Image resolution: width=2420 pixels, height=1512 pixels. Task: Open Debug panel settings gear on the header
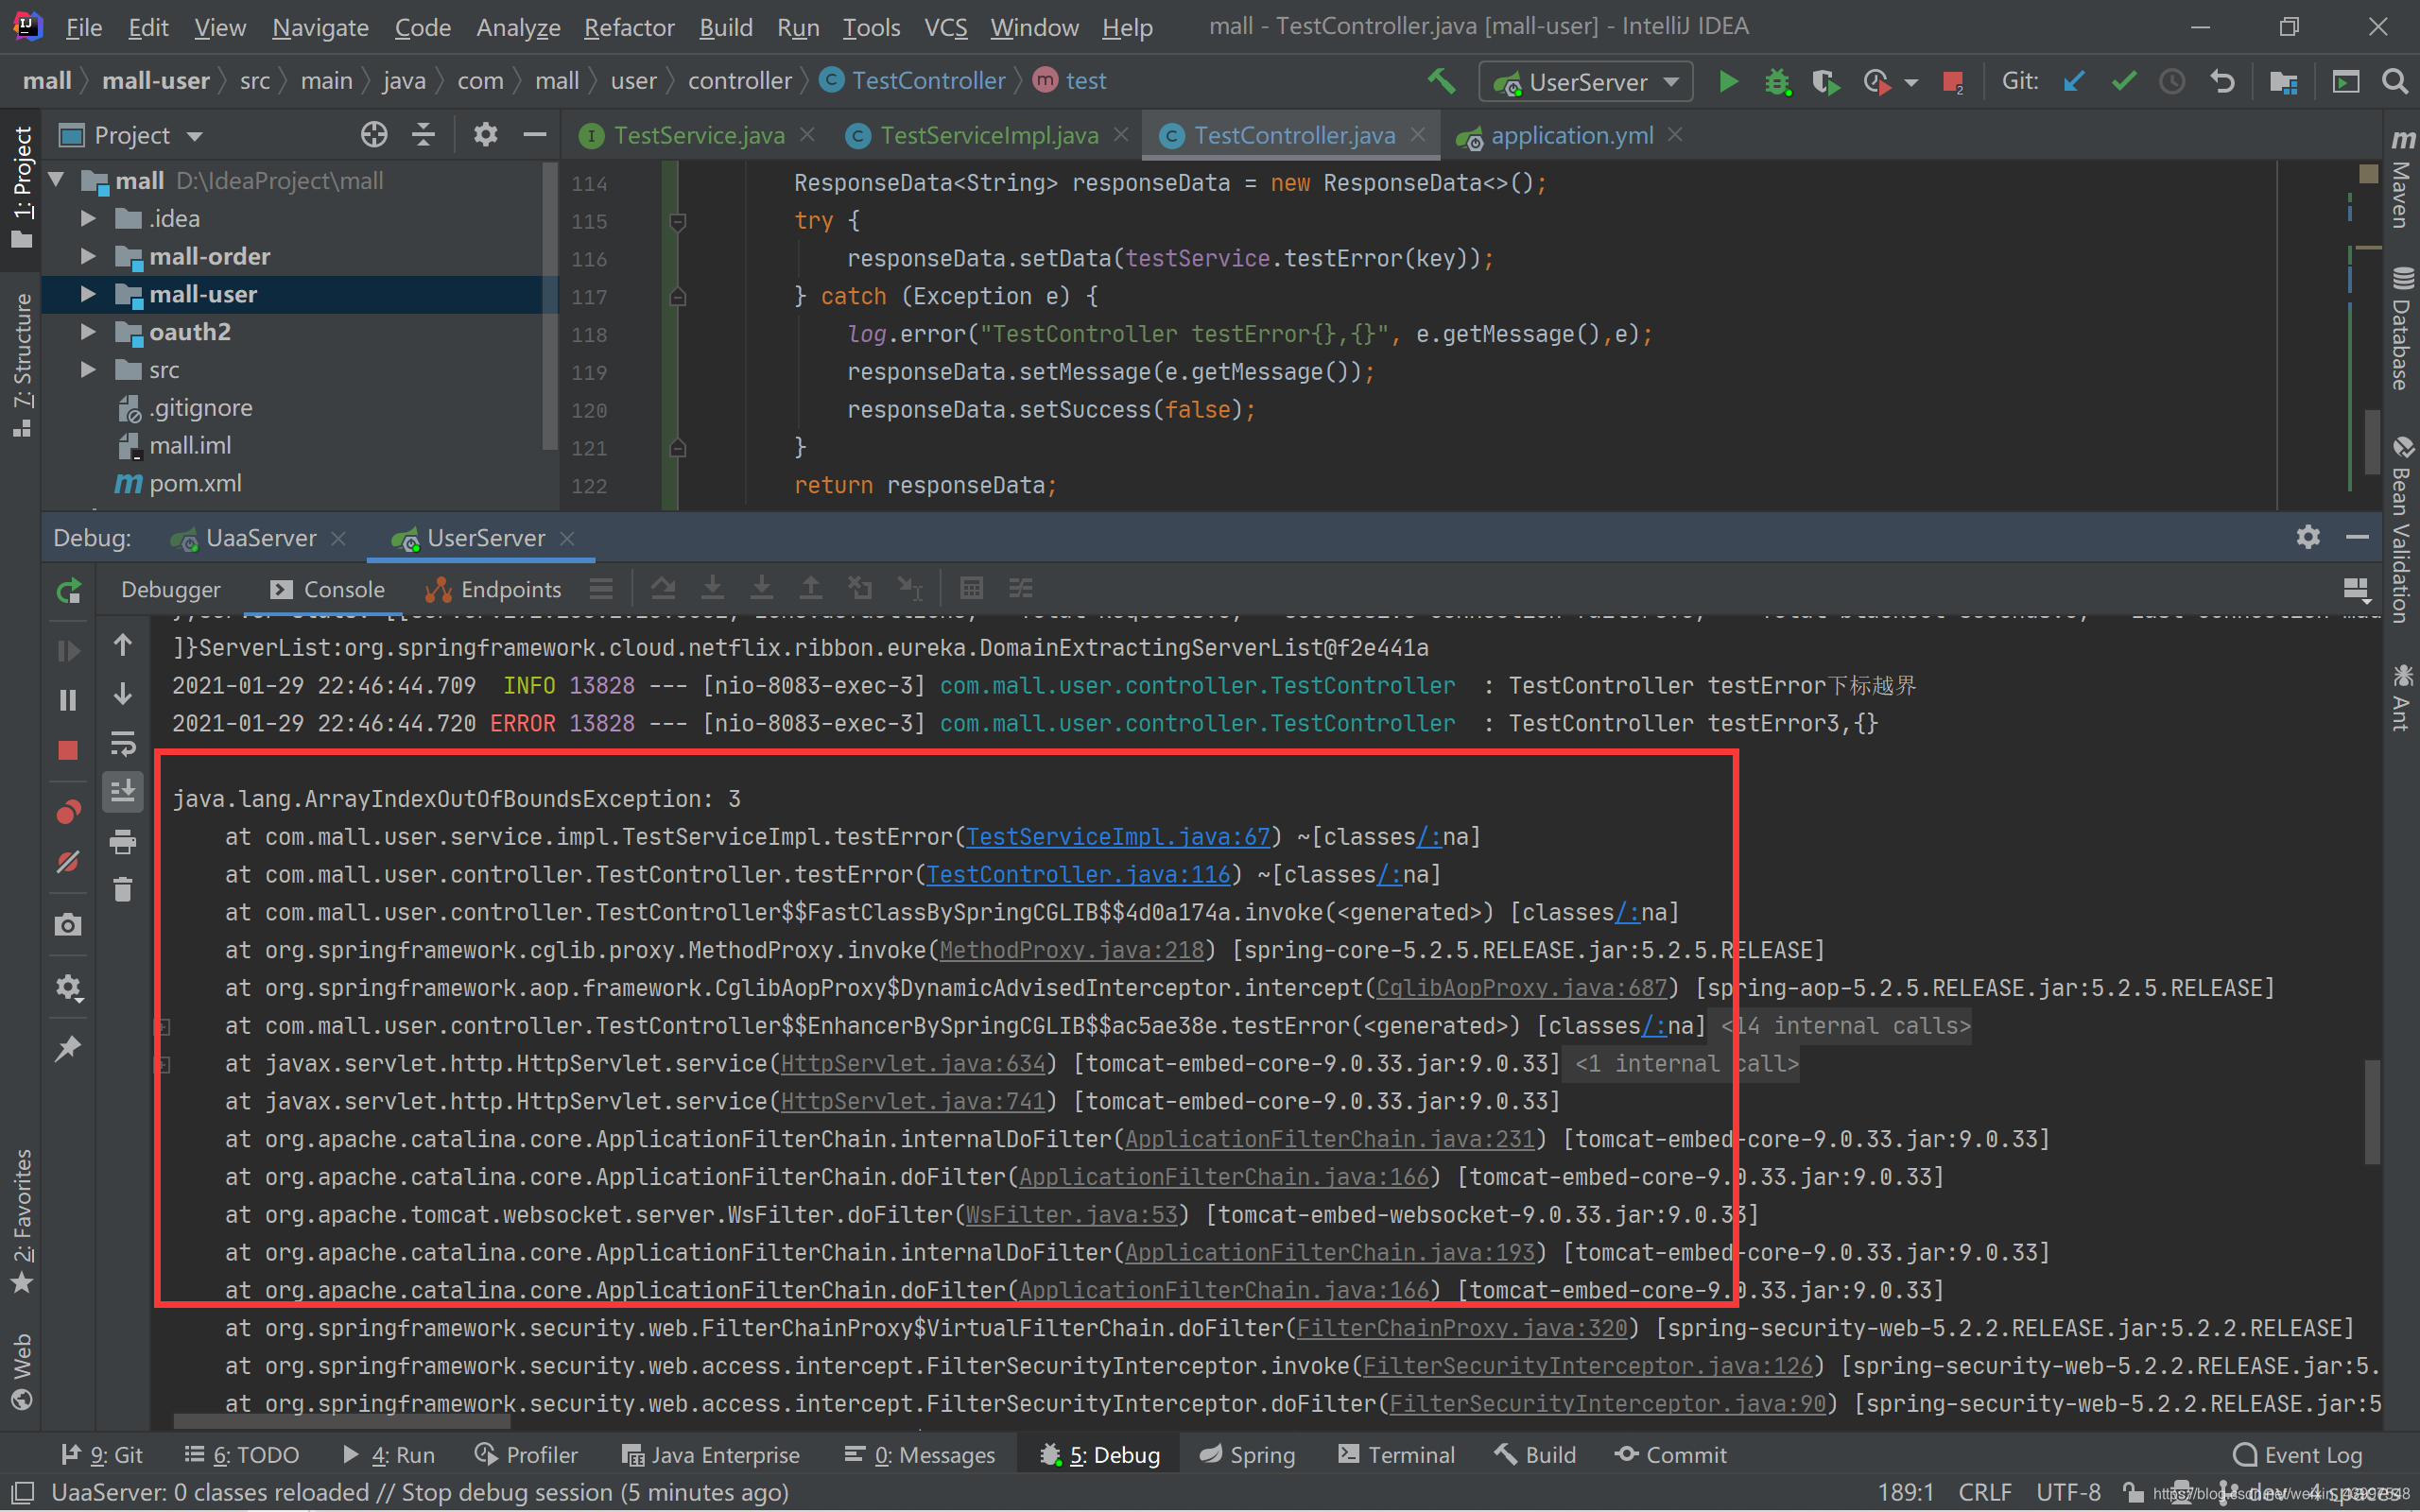tap(2308, 537)
